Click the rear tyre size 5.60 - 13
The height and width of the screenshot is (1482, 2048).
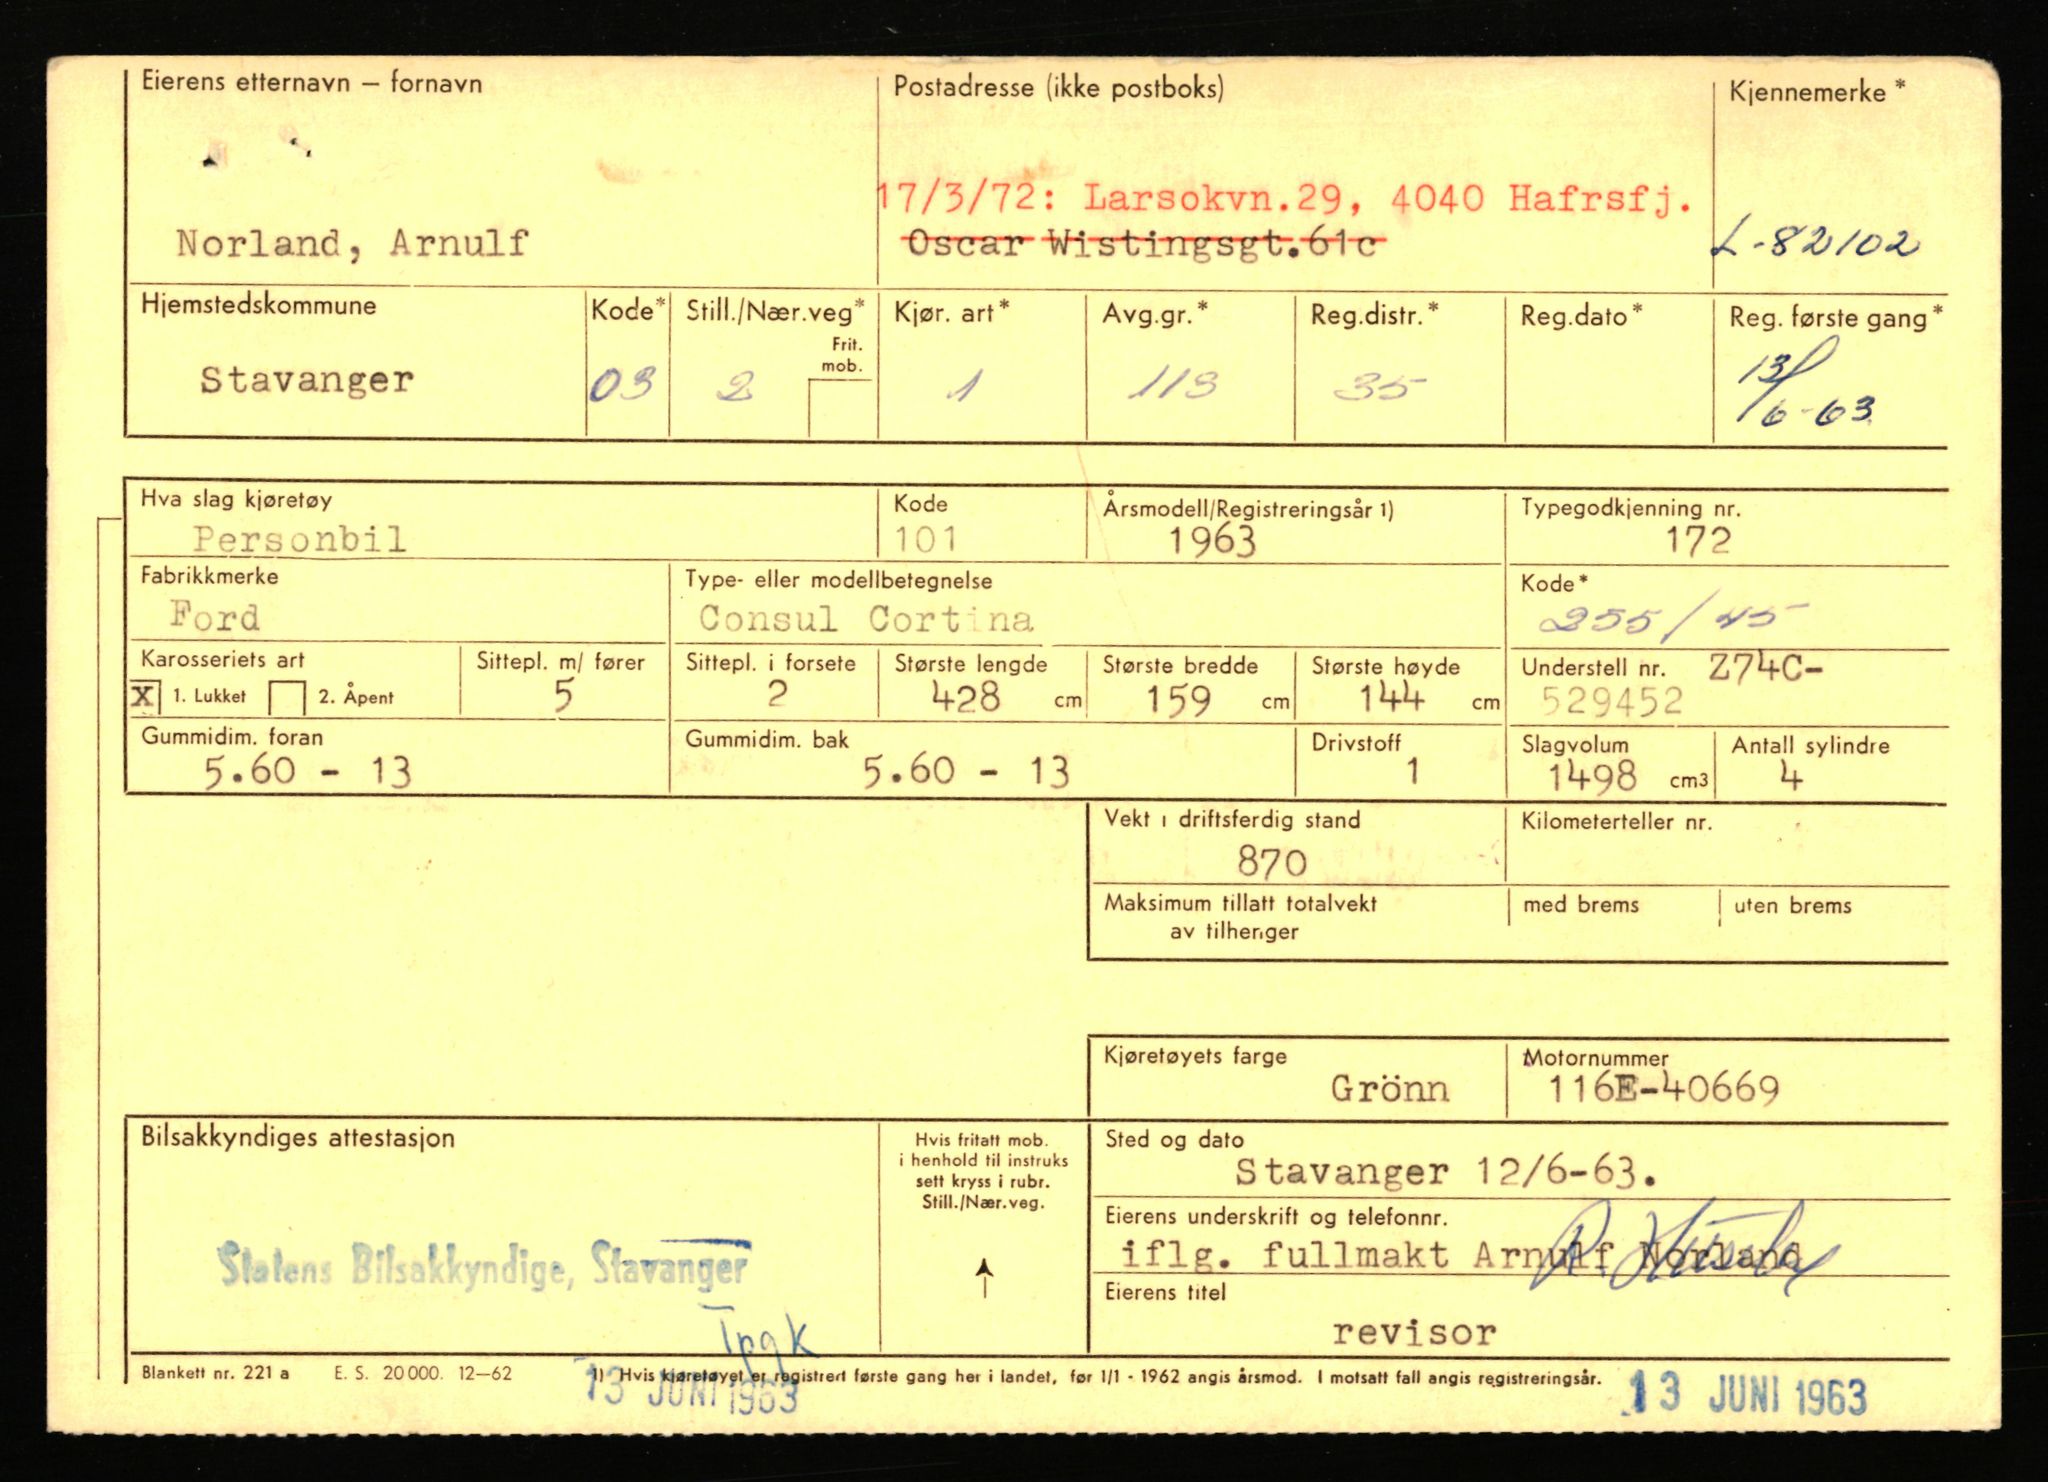(966, 771)
